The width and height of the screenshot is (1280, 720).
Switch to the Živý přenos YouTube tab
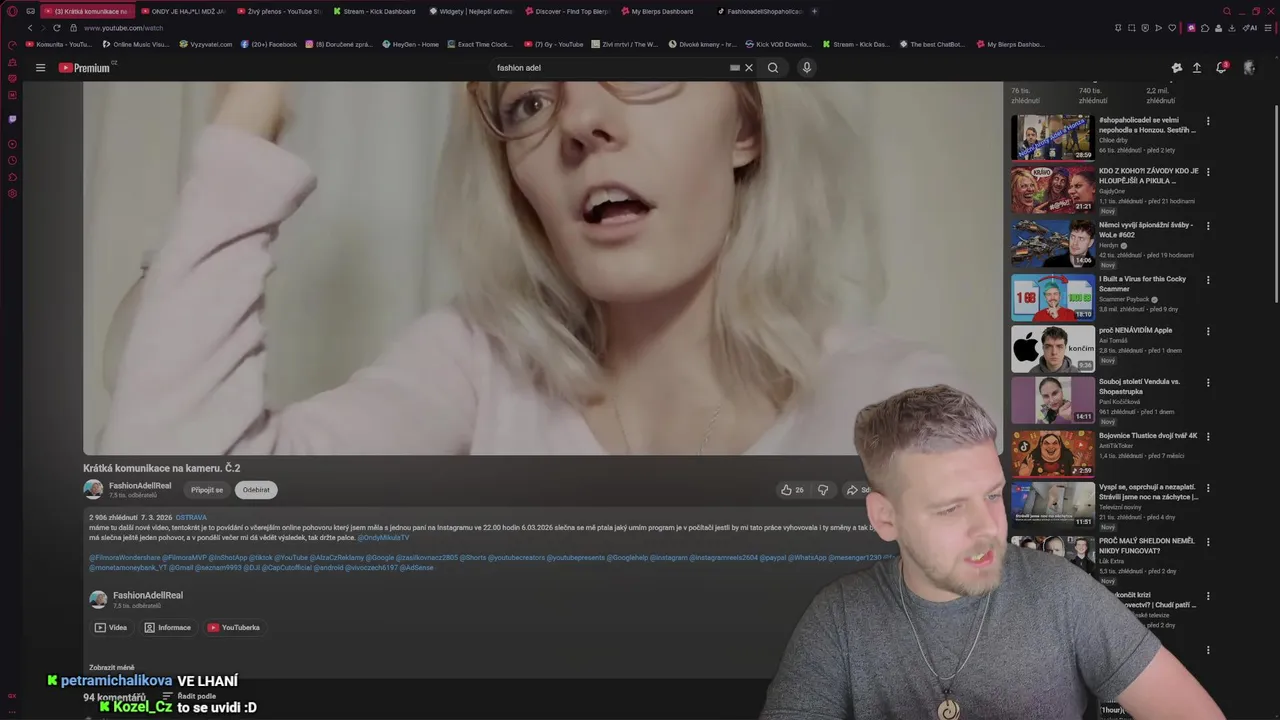(279, 11)
